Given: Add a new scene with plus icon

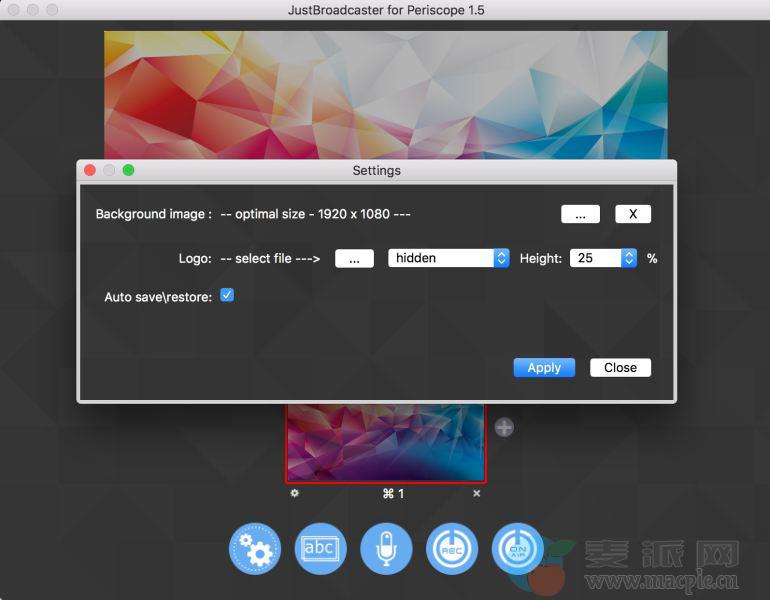Looking at the screenshot, I should click(x=505, y=428).
